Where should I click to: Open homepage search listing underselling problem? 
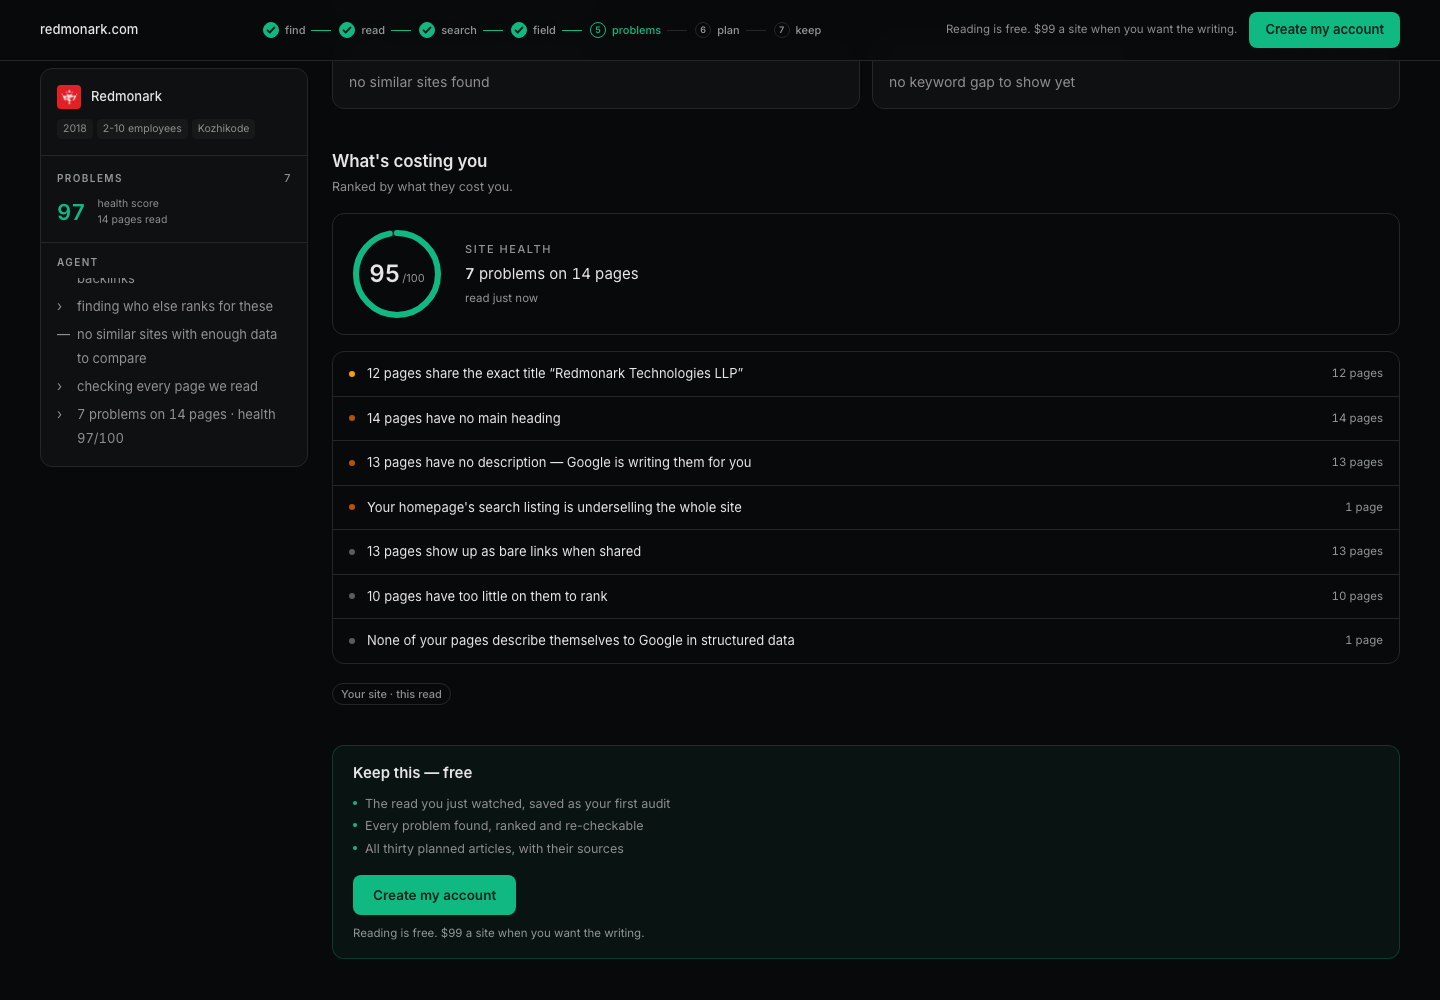[866, 507]
